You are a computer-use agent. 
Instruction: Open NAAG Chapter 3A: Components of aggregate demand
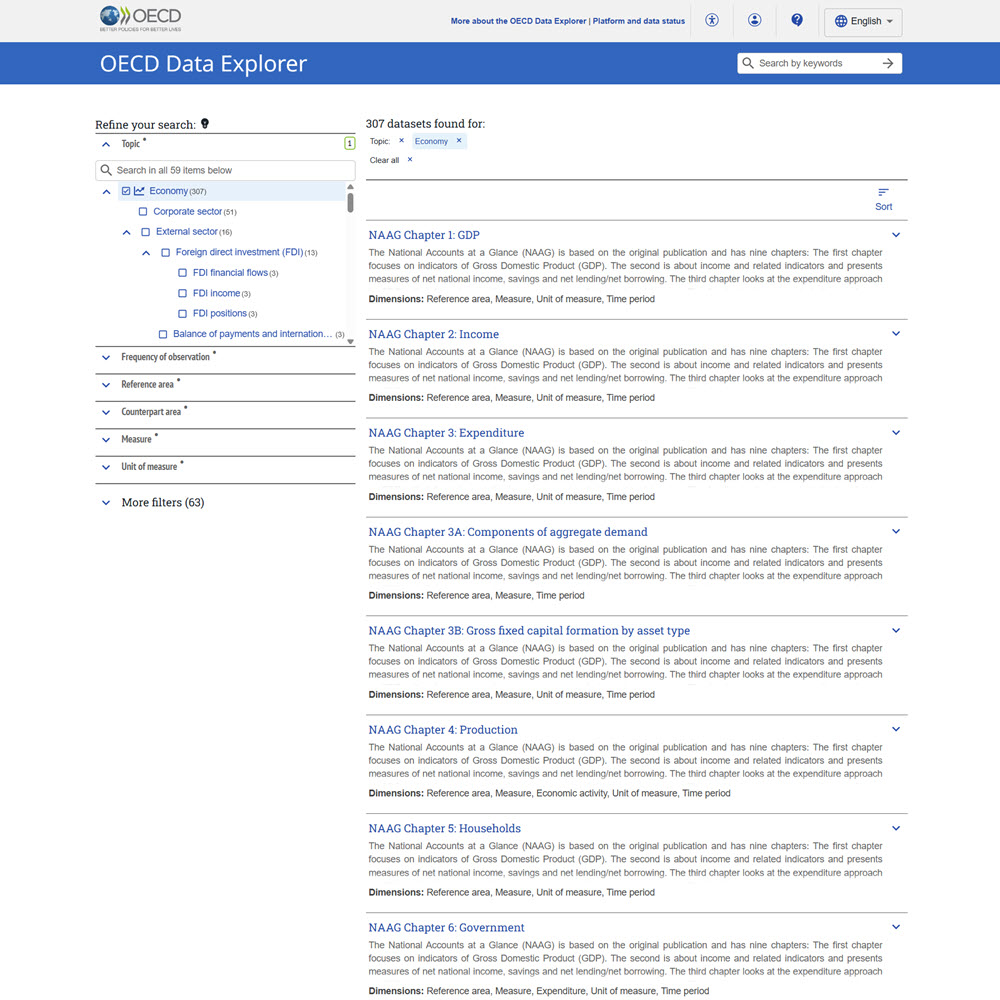click(508, 532)
